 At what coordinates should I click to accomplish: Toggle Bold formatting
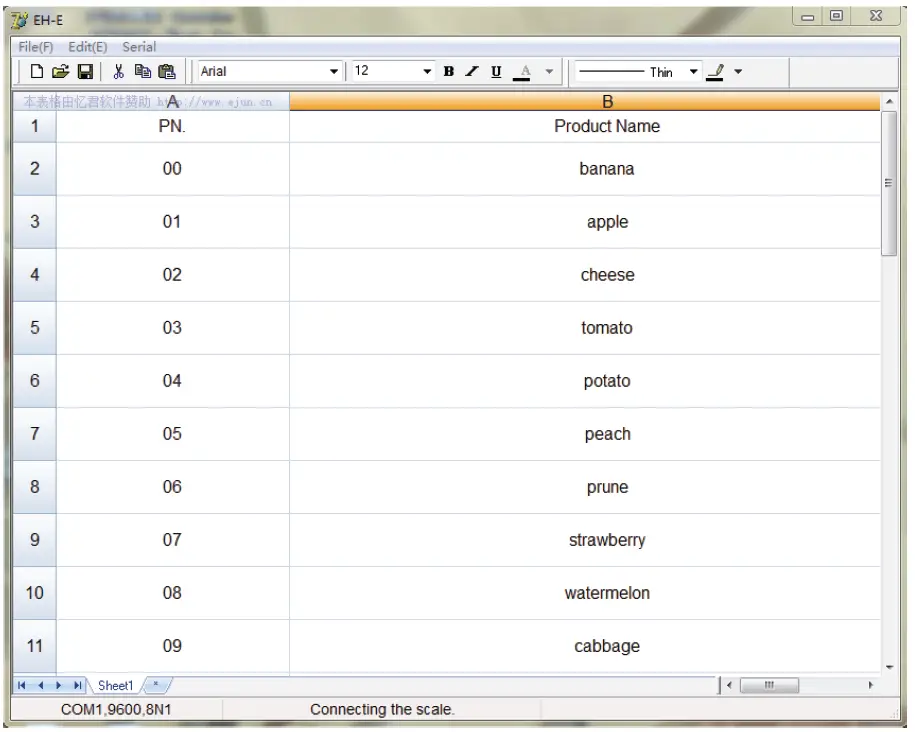tap(449, 72)
